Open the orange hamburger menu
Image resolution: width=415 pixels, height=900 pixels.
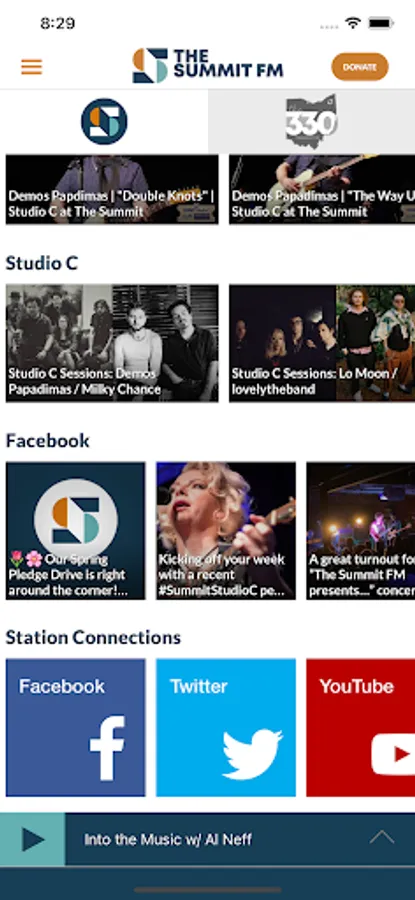coord(32,67)
